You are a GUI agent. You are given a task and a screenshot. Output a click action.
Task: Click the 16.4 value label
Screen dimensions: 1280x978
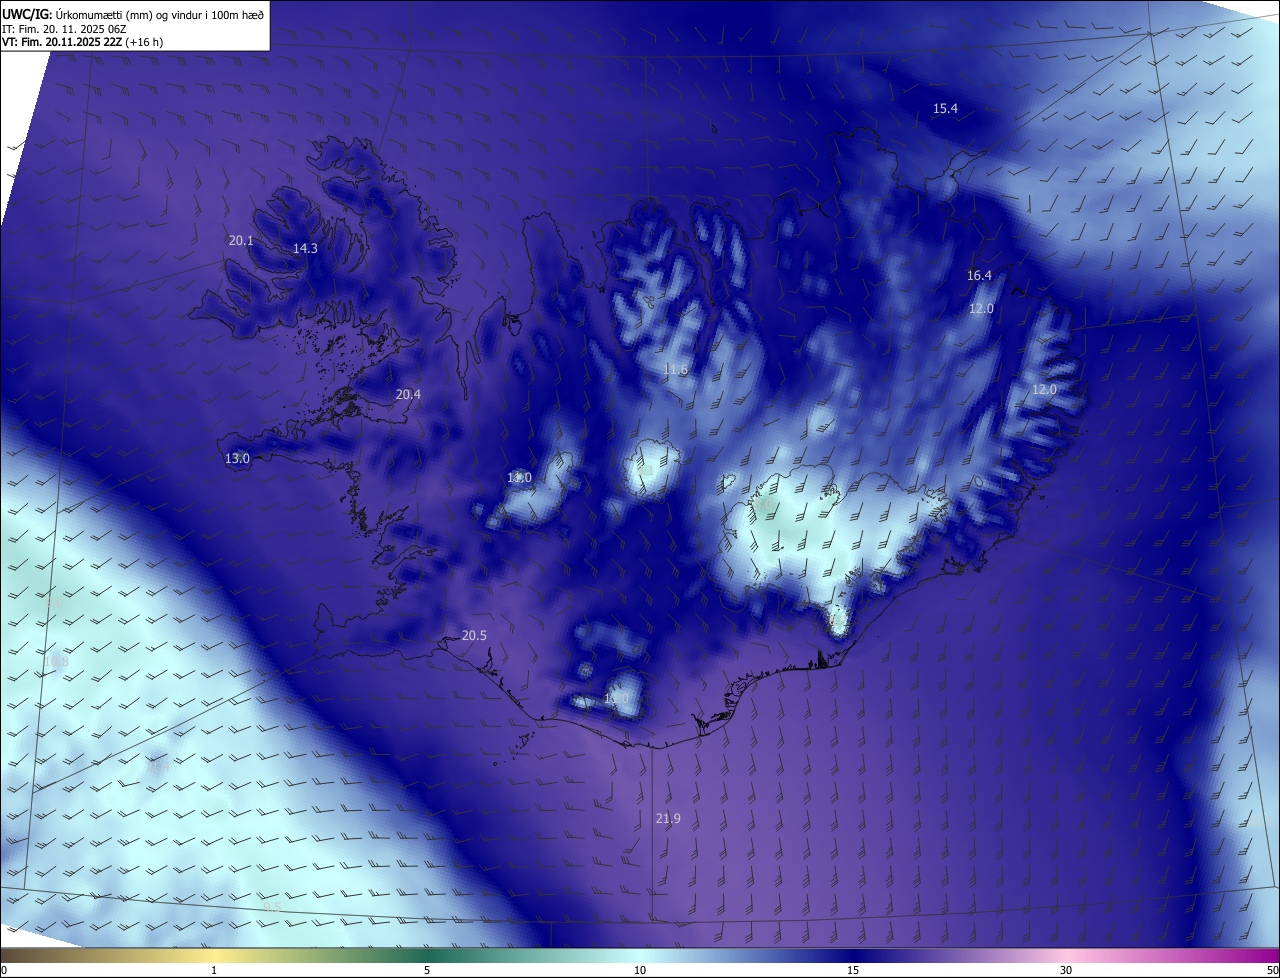[979, 275]
